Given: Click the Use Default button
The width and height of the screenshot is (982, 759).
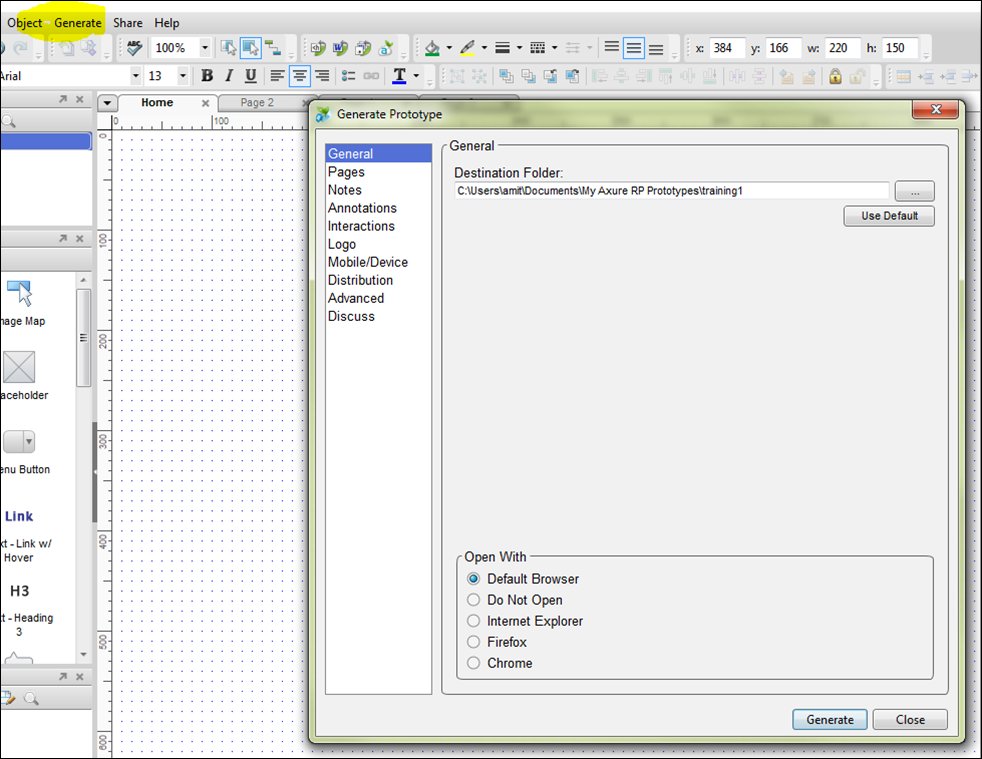Looking at the screenshot, I should [x=888, y=216].
